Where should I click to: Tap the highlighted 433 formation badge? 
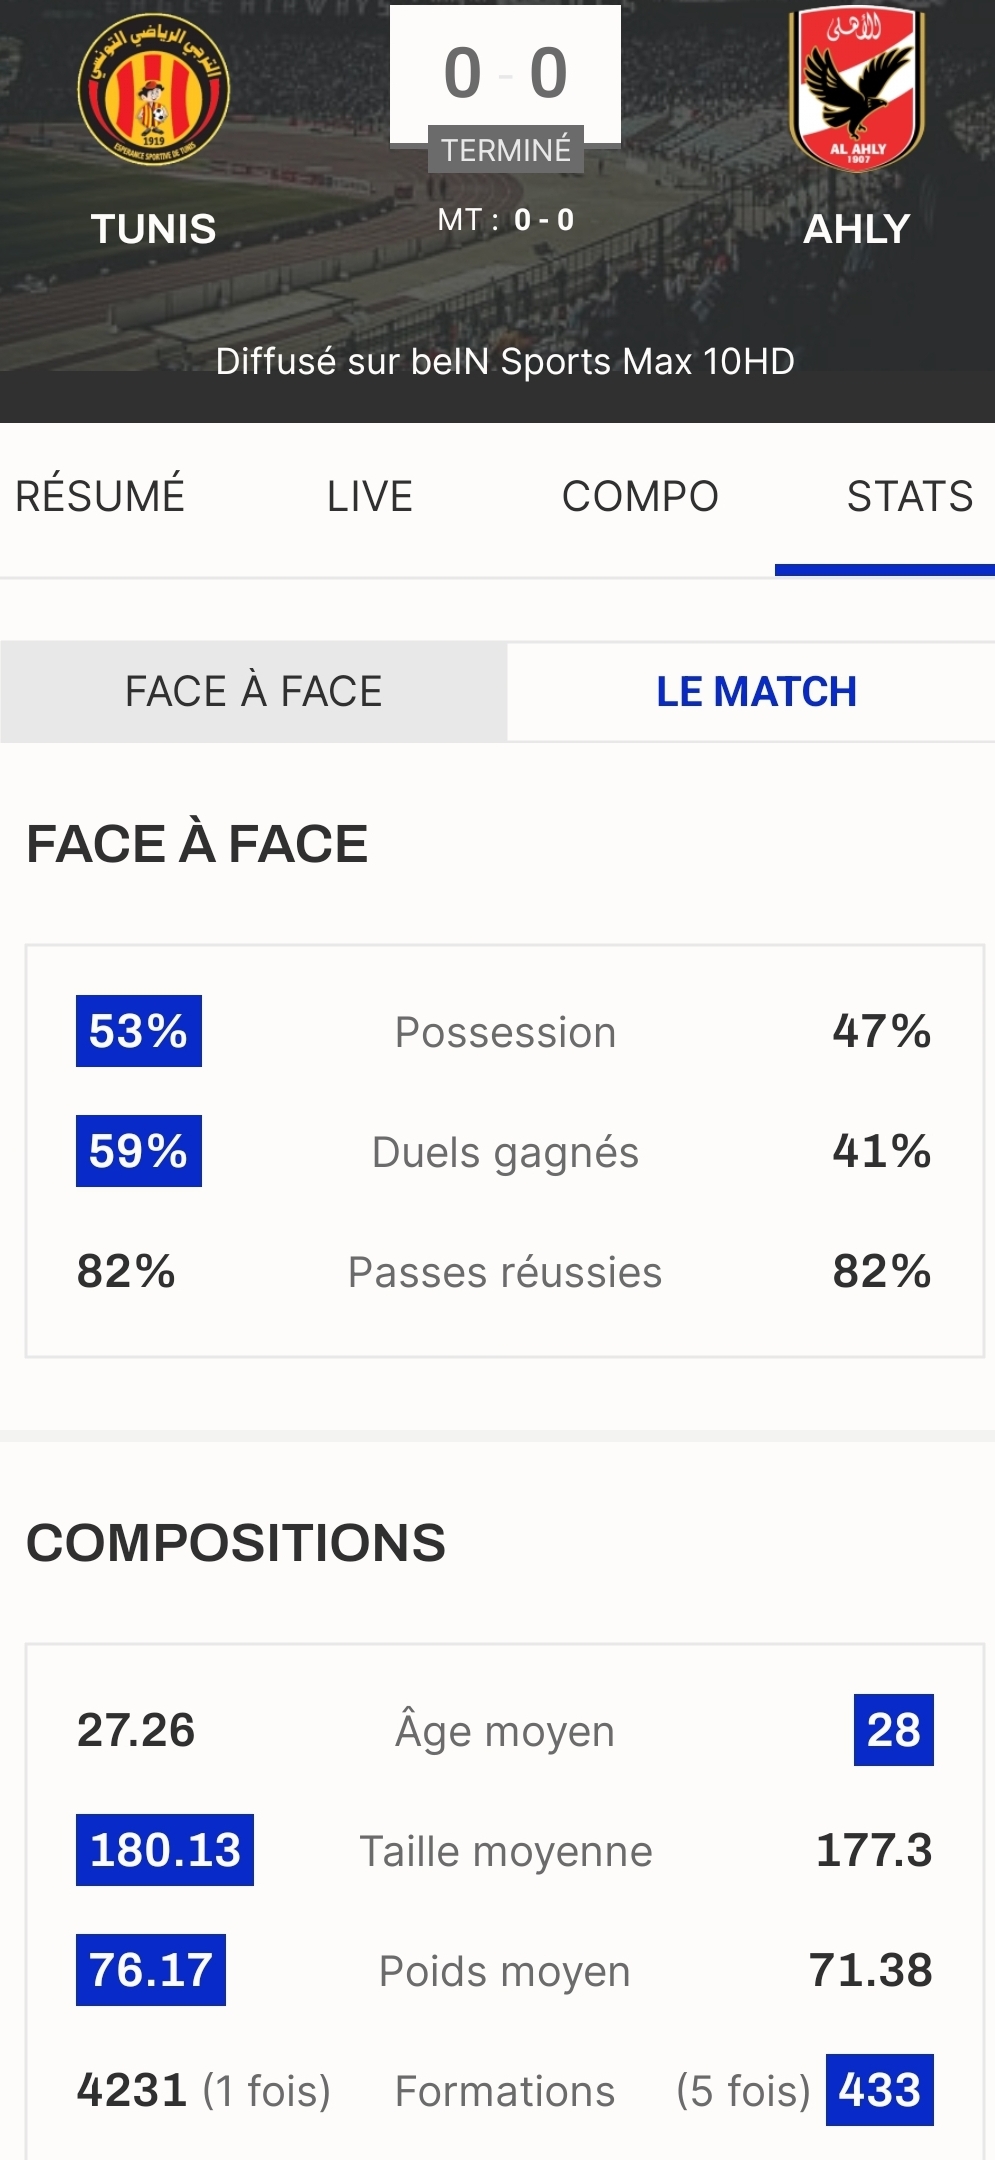pyautogui.click(x=879, y=2090)
